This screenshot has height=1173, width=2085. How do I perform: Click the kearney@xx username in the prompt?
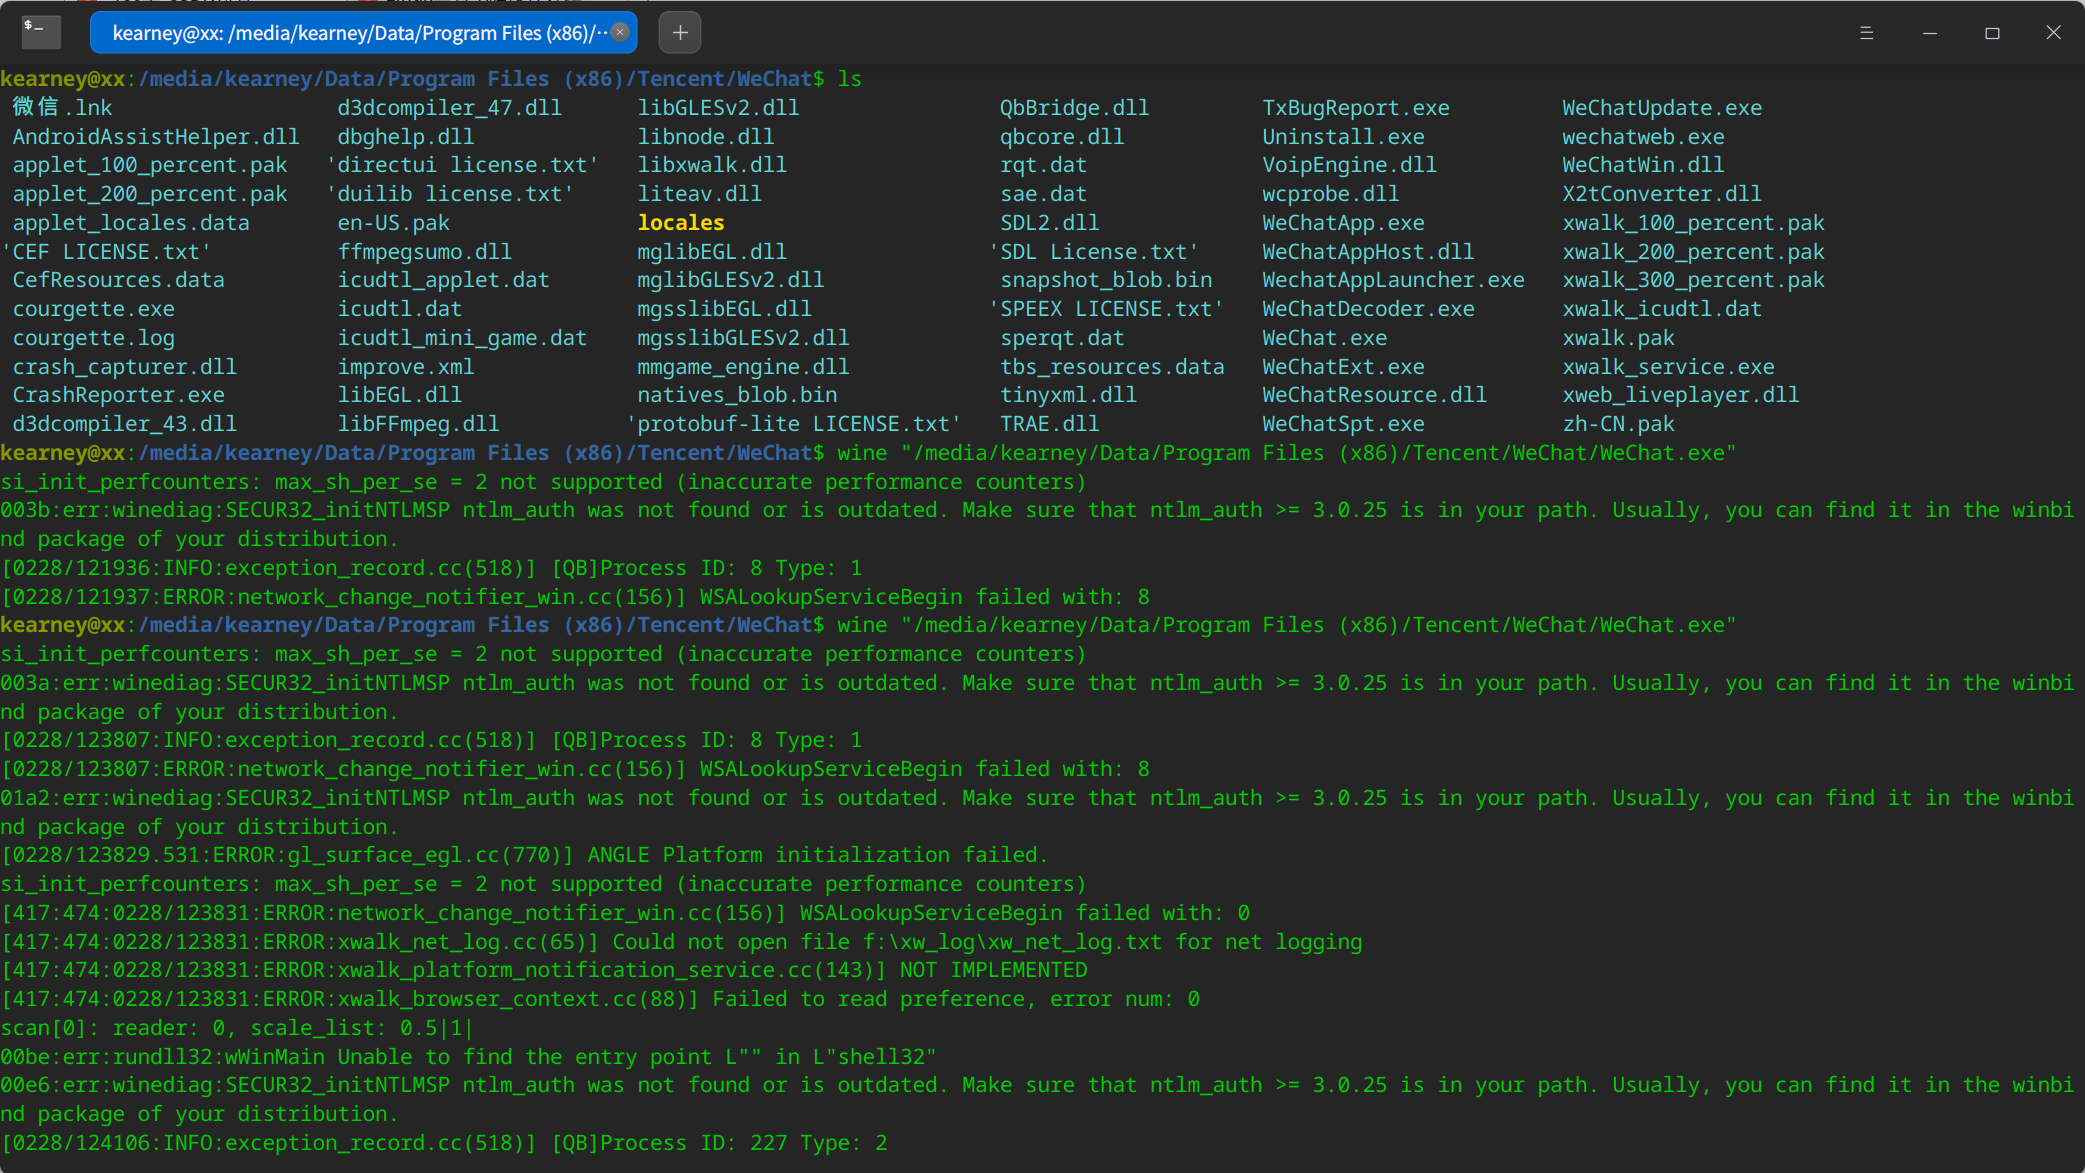[63, 78]
